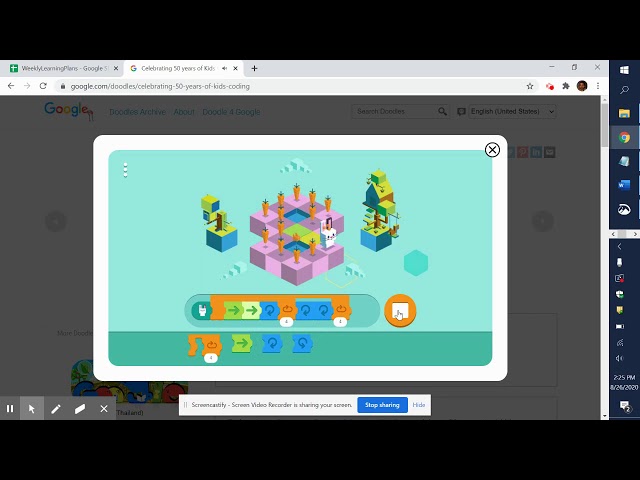Pick the green forward arrow block from the tray
Viewport: 640px width, 480px height.
tap(242, 344)
